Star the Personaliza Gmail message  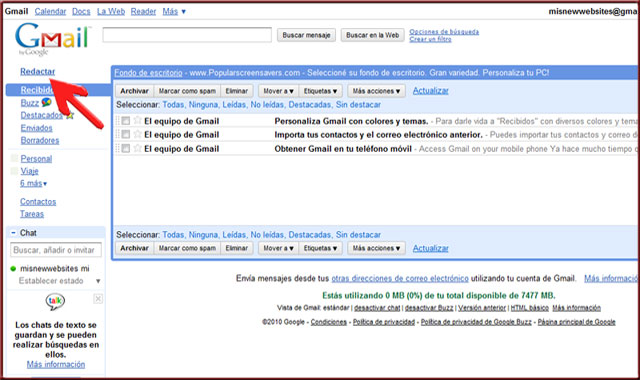click(138, 120)
